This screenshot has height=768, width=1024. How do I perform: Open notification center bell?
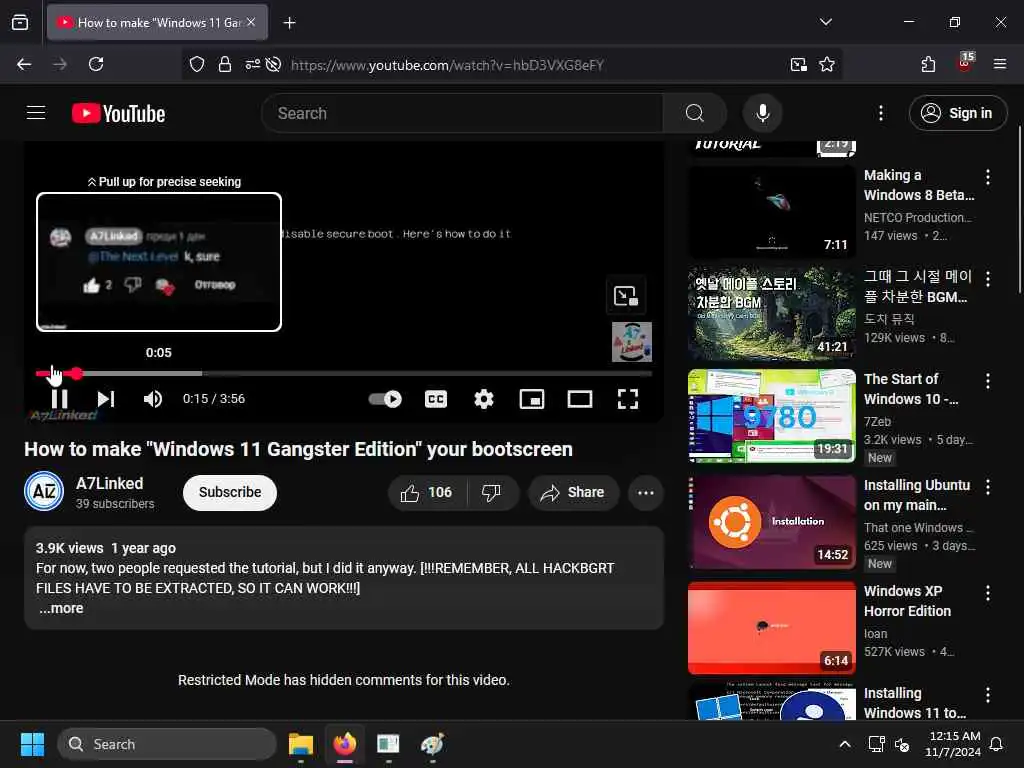click(x=996, y=744)
